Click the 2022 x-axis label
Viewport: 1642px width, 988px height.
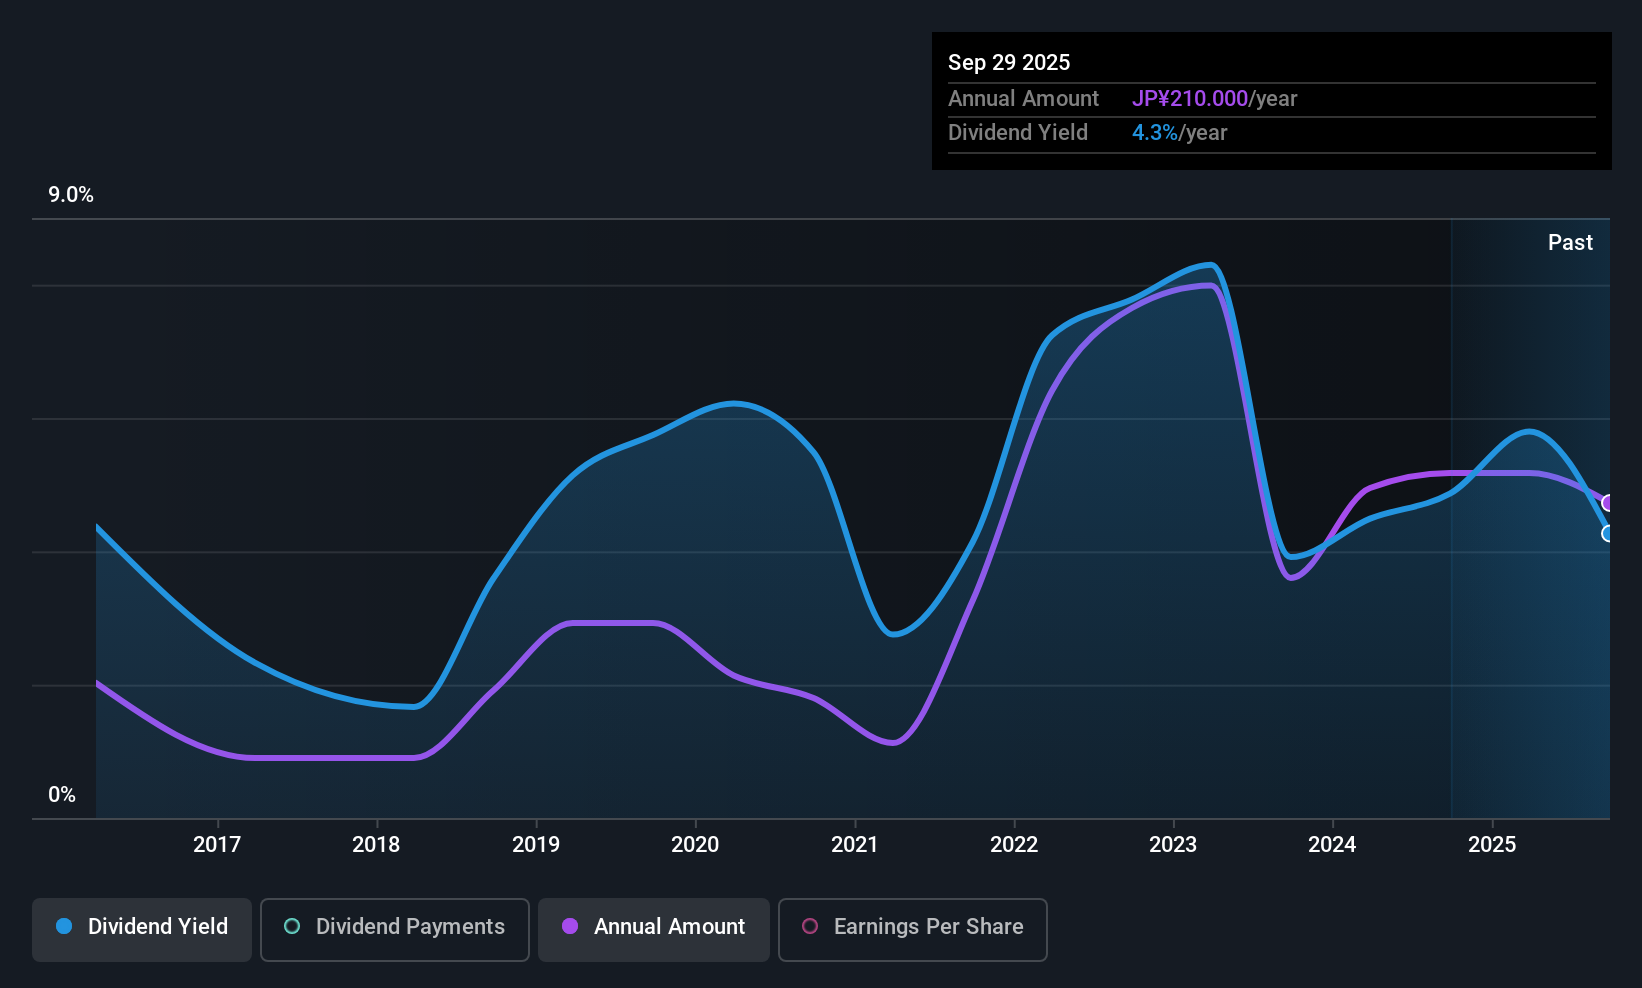pos(1014,845)
